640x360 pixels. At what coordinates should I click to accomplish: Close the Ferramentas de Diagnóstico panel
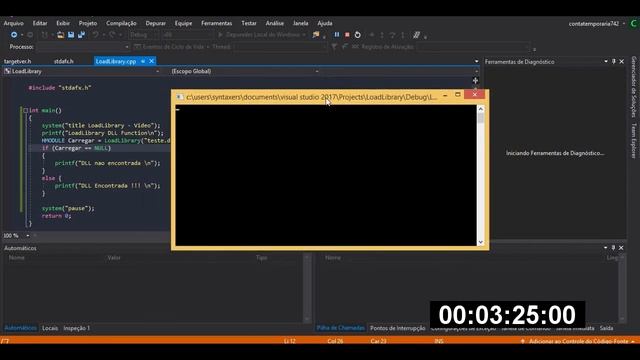[x=622, y=62]
